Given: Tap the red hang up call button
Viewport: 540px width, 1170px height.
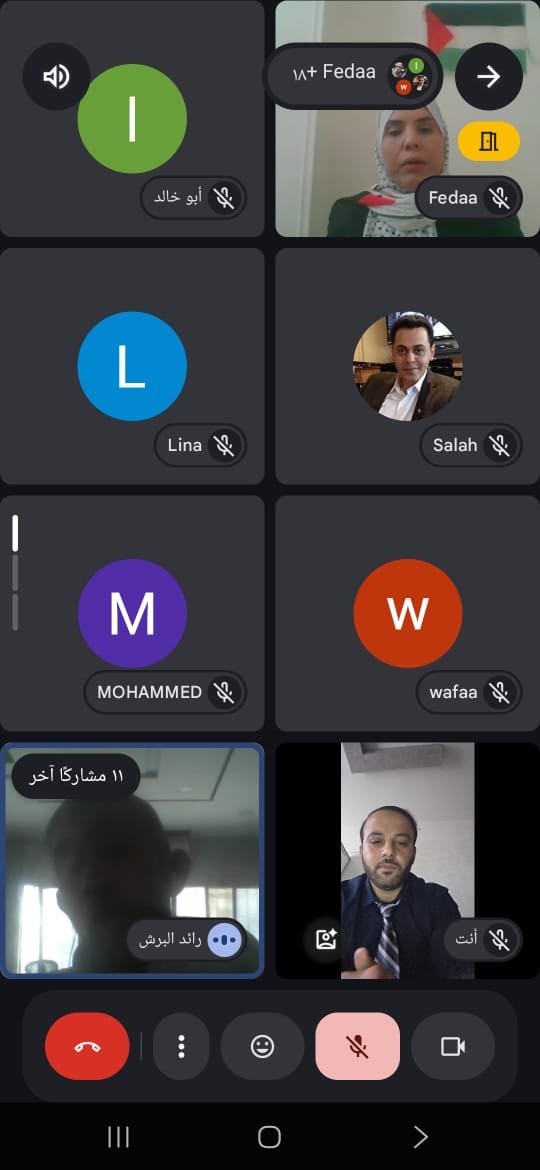Looking at the screenshot, I should 87,1046.
